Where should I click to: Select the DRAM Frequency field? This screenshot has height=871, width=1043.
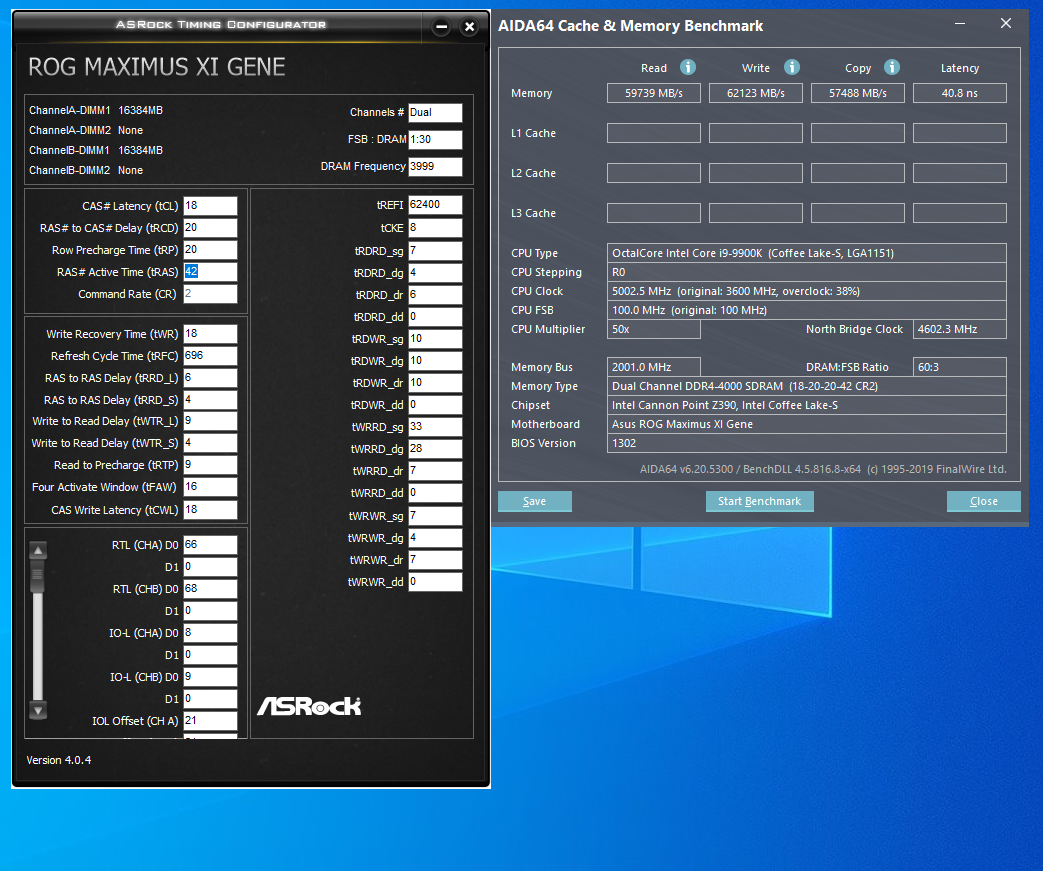(x=435, y=166)
